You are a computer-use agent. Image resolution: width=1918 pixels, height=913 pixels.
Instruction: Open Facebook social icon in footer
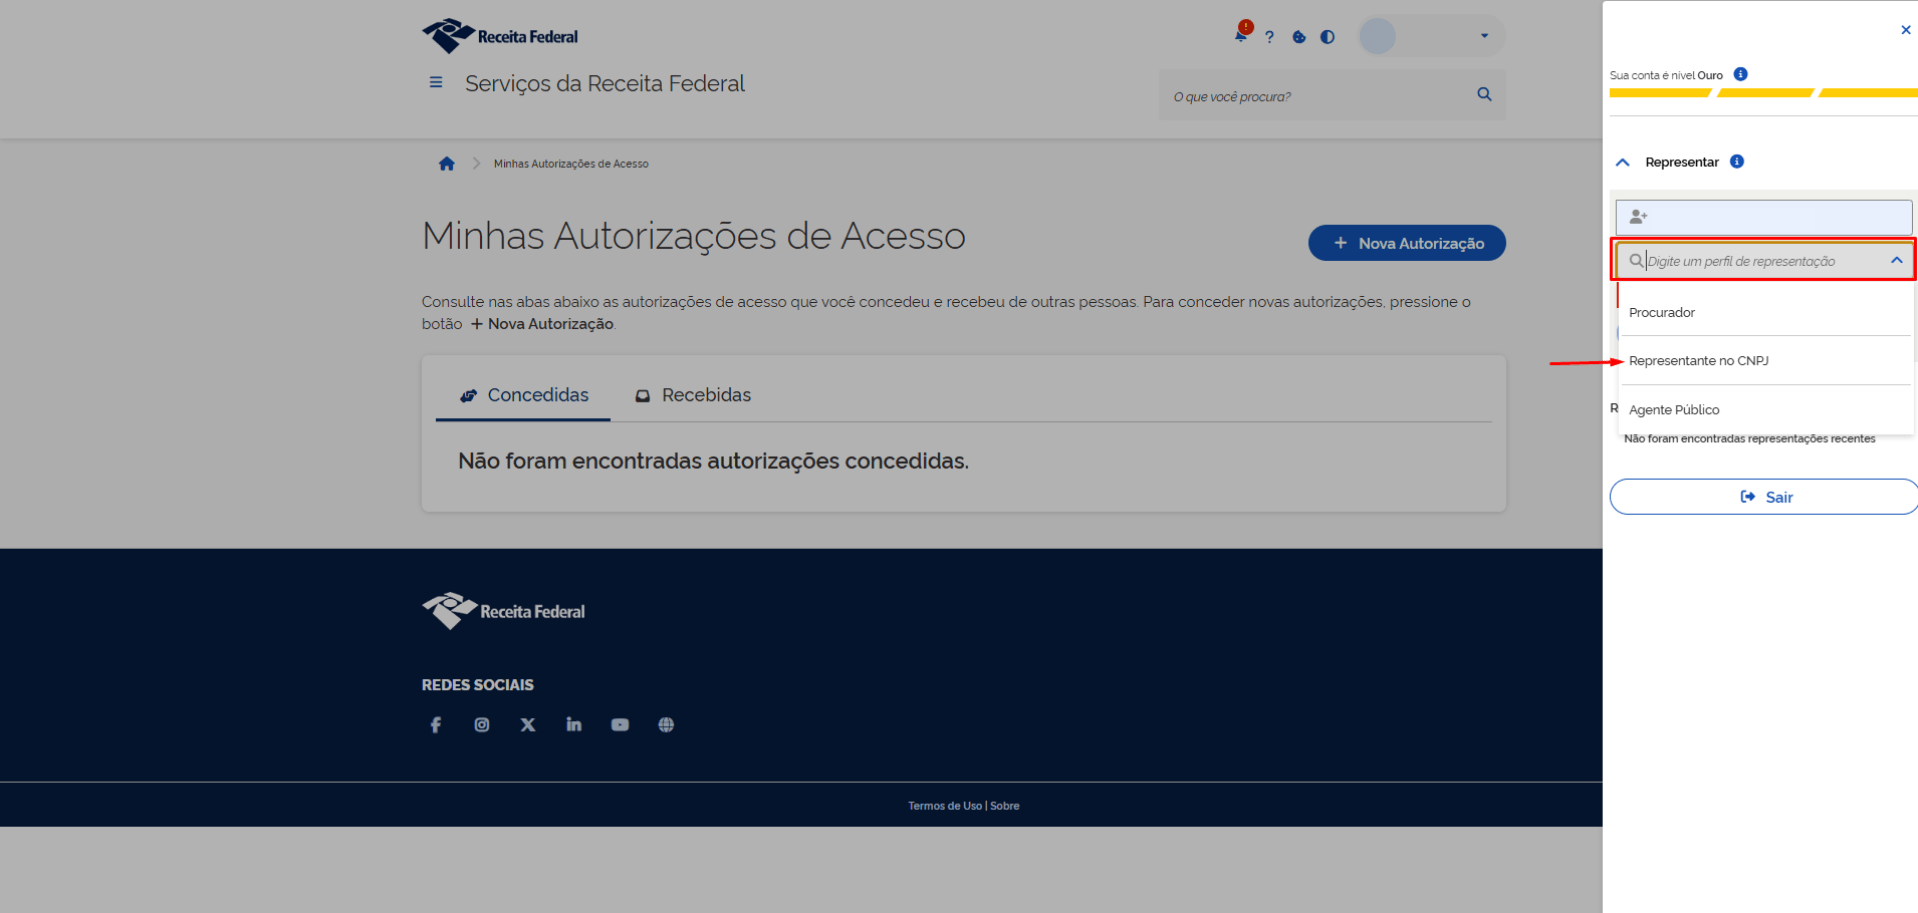tap(436, 725)
